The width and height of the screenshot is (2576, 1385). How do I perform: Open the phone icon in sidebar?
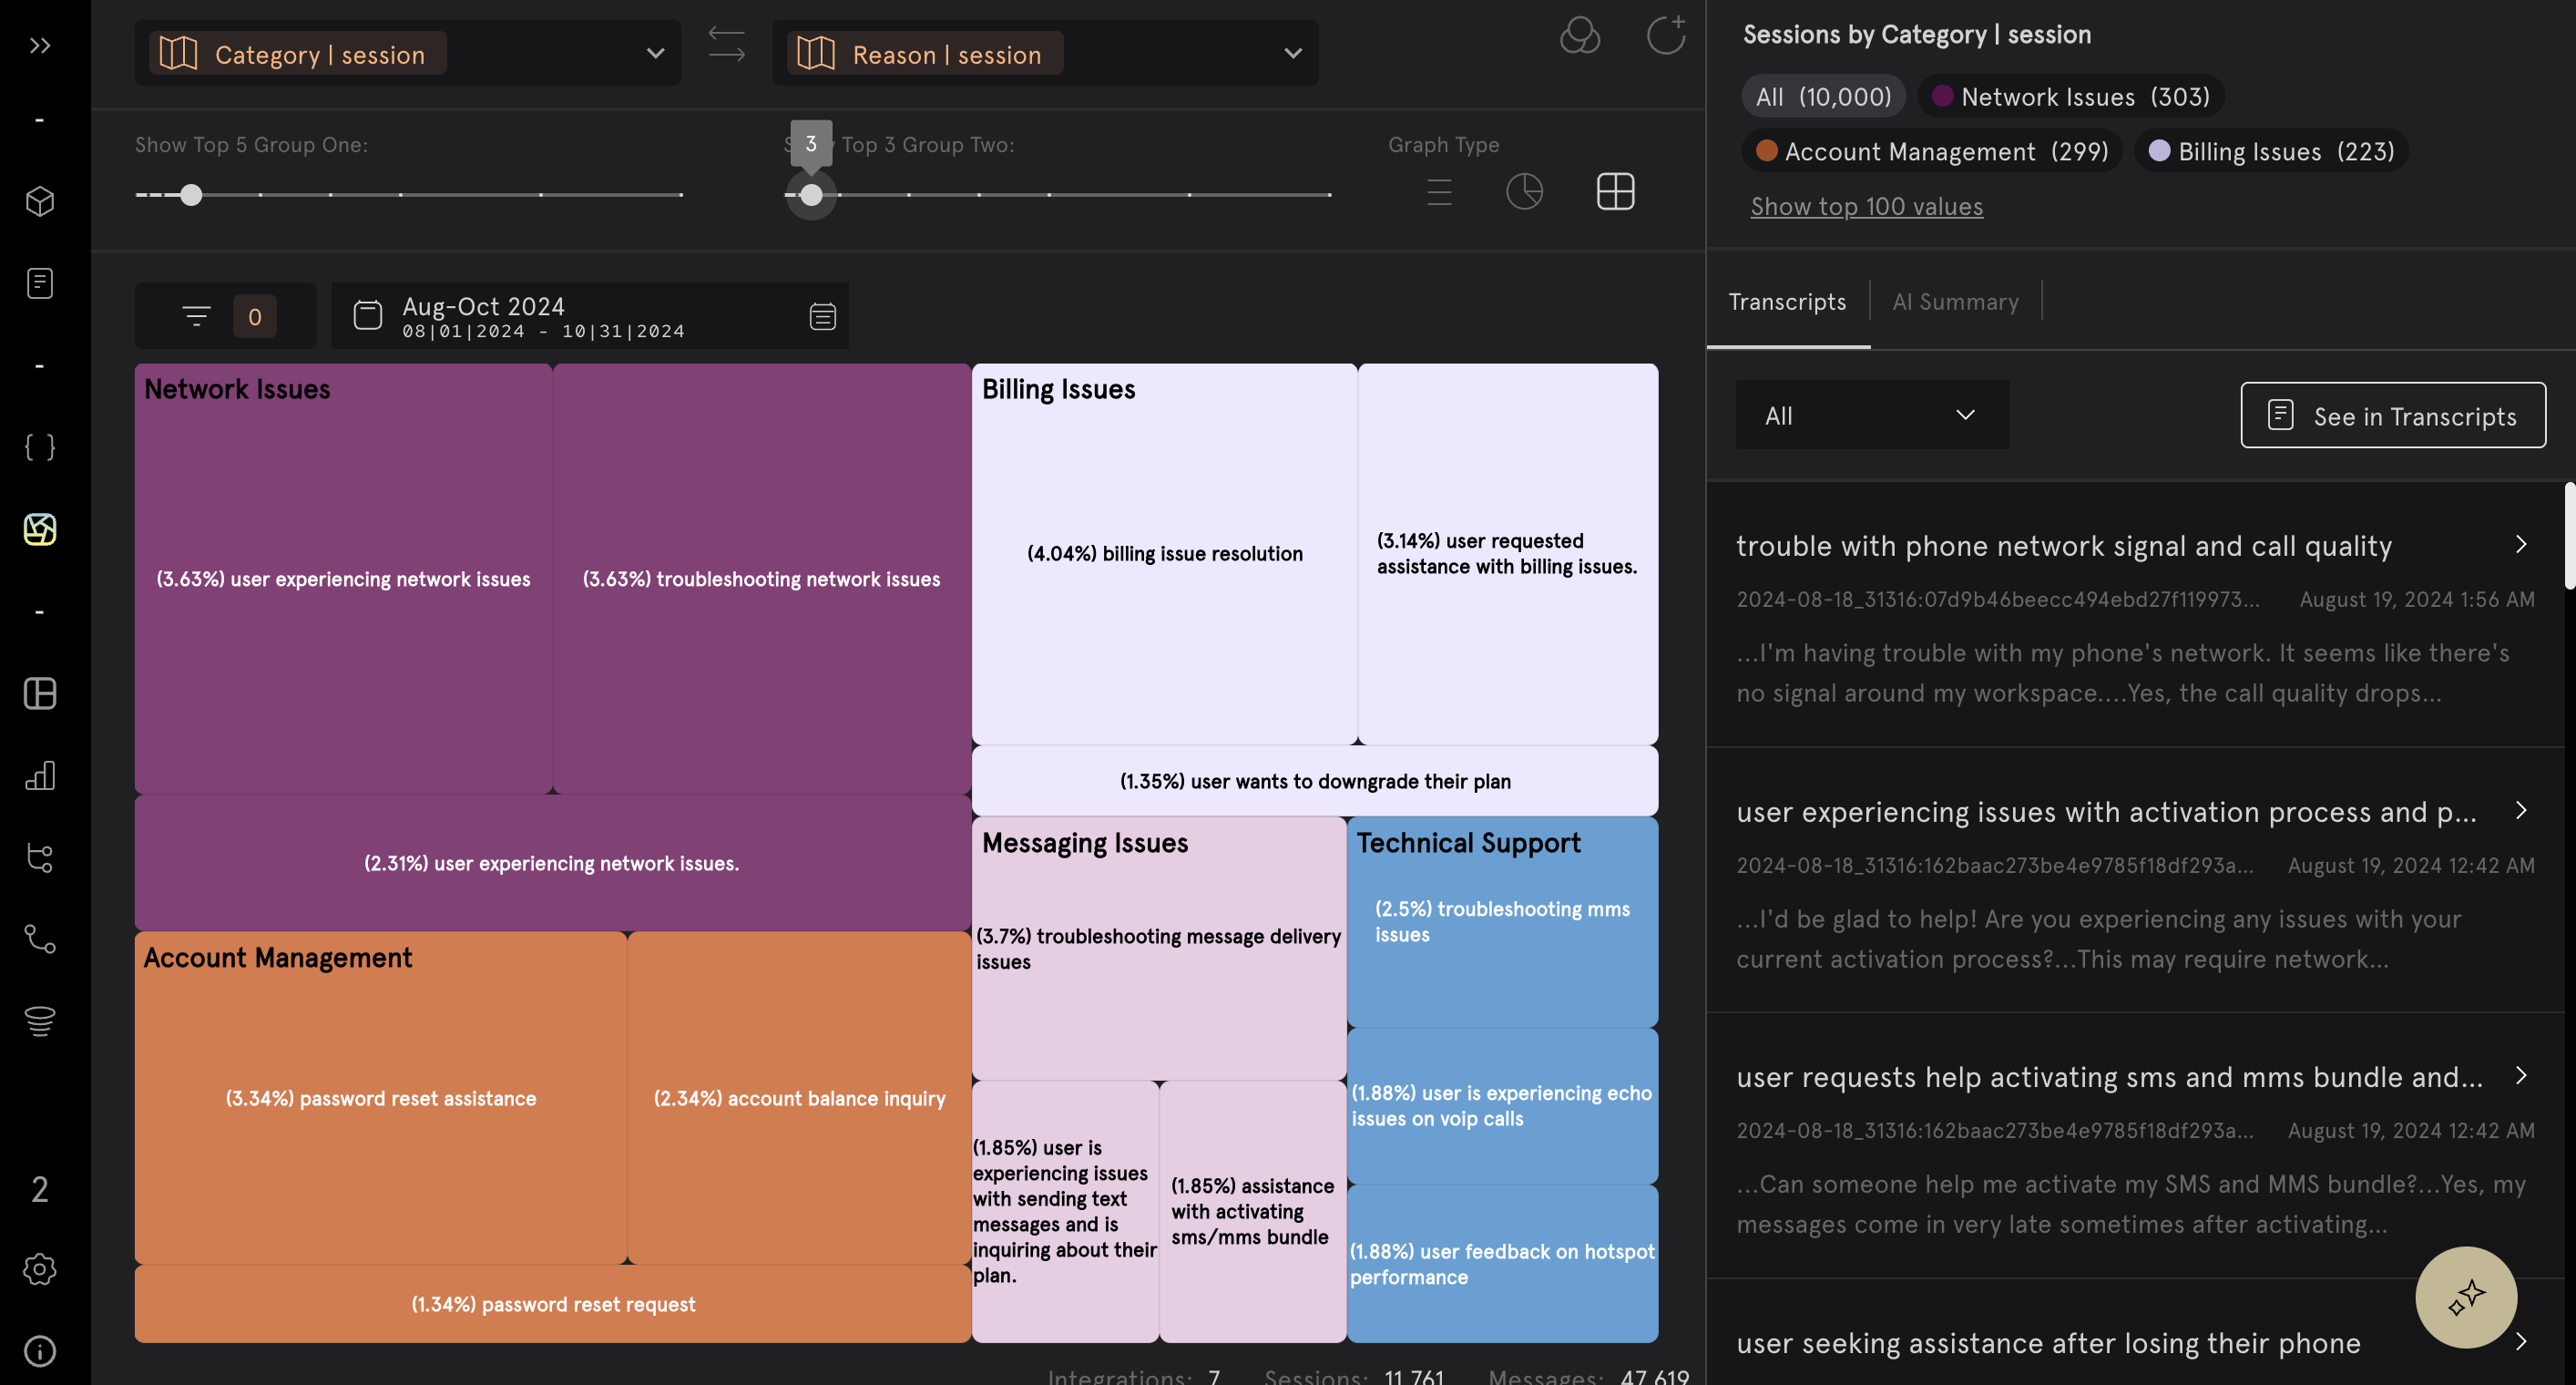[x=40, y=939]
